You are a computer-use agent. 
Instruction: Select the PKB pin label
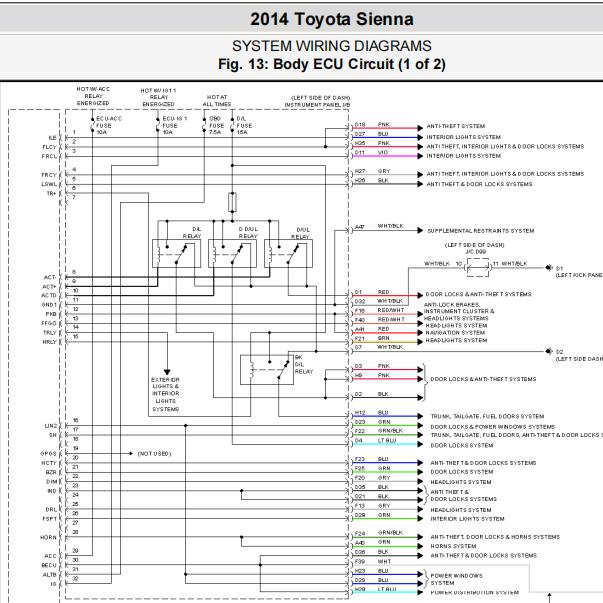(51, 314)
